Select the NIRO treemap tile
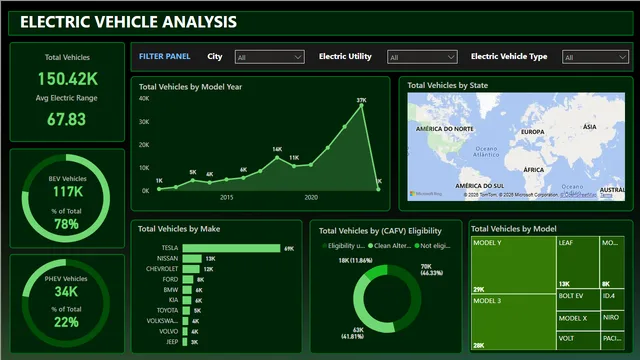Viewport: 640px width, 360px height. pyautogui.click(x=612, y=321)
